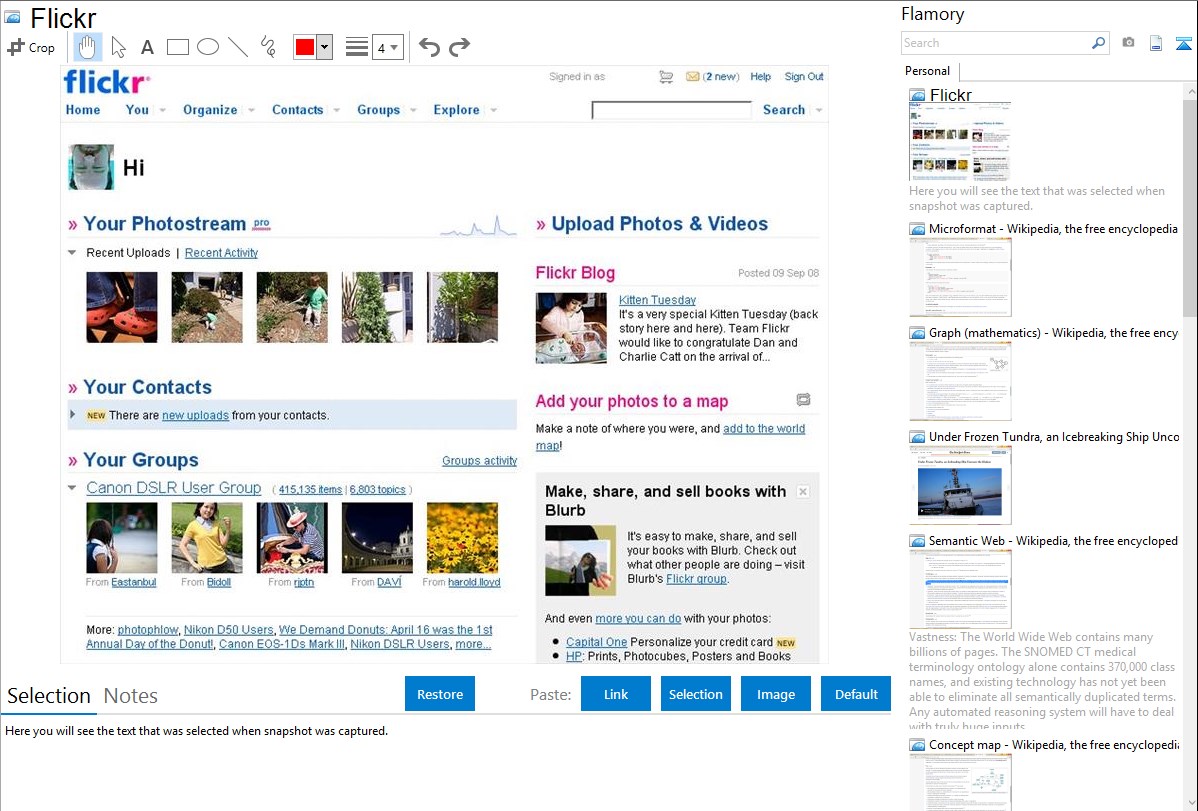Open the Organize menu item
This screenshot has width=1198, height=811.
click(210, 110)
